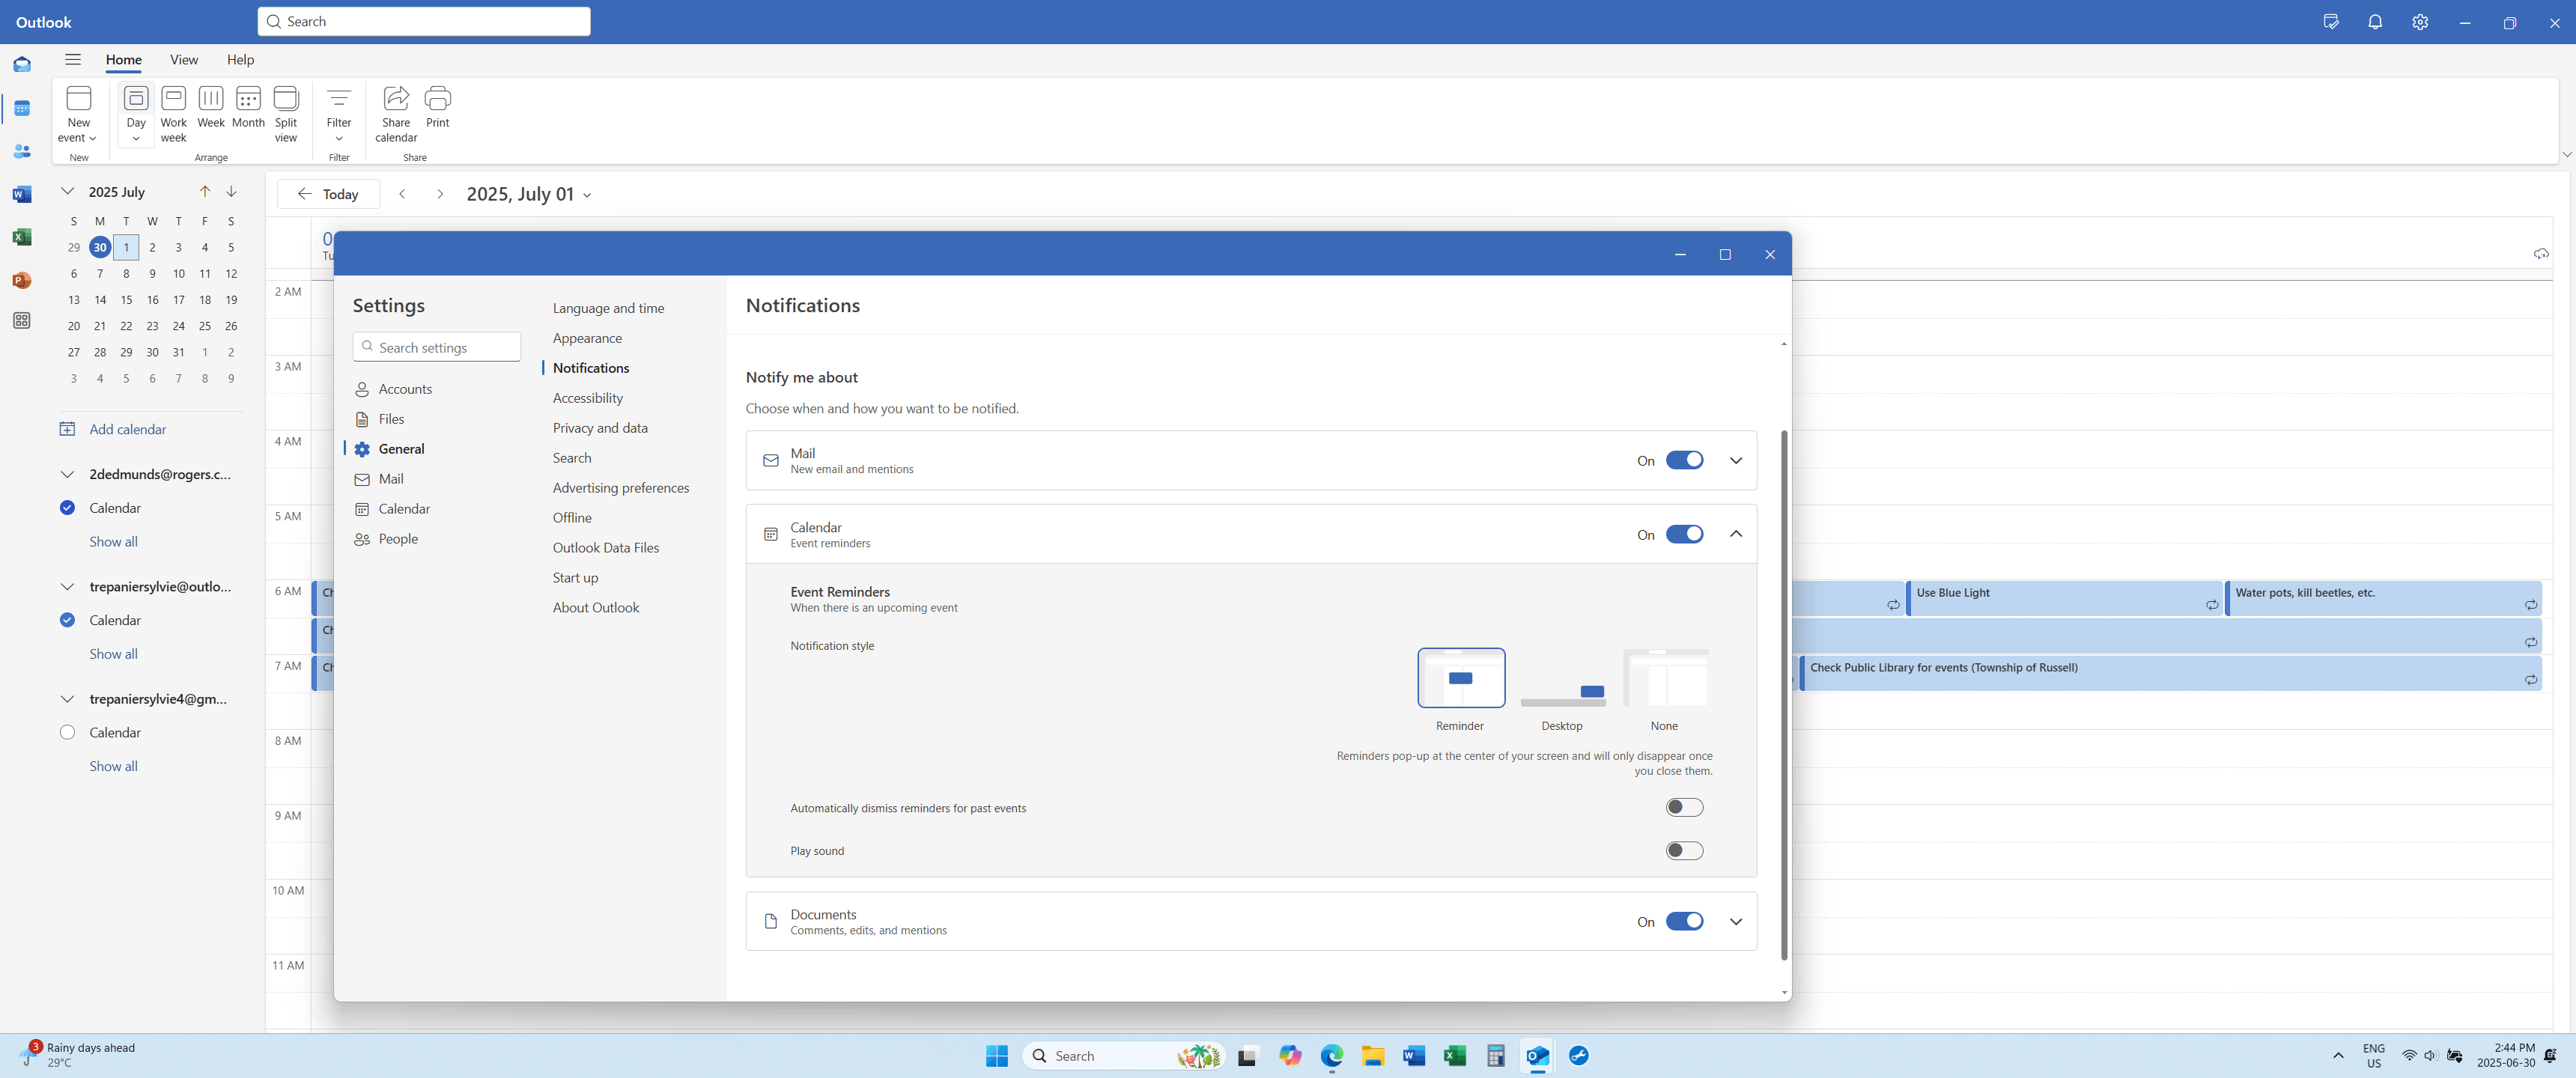The width and height of the screenshot is (2576, 1078).
Task: Click the Add calendar link
Action: tap(127, 429)
